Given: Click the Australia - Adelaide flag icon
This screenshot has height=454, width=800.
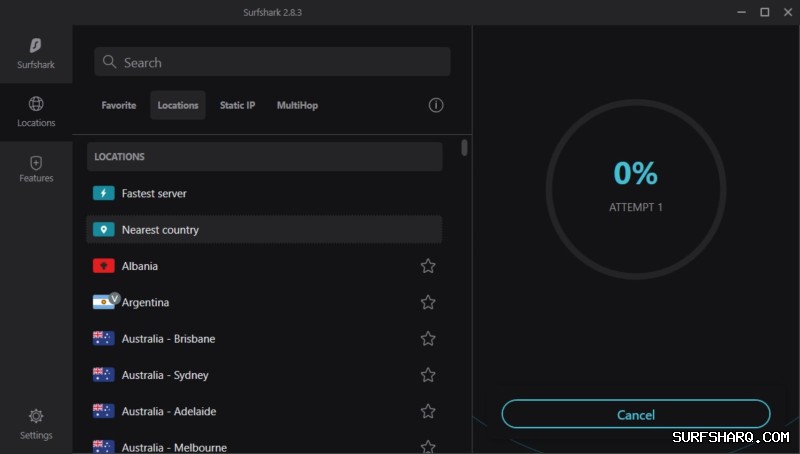Looking at the screenshot, I should pos(104,411).
